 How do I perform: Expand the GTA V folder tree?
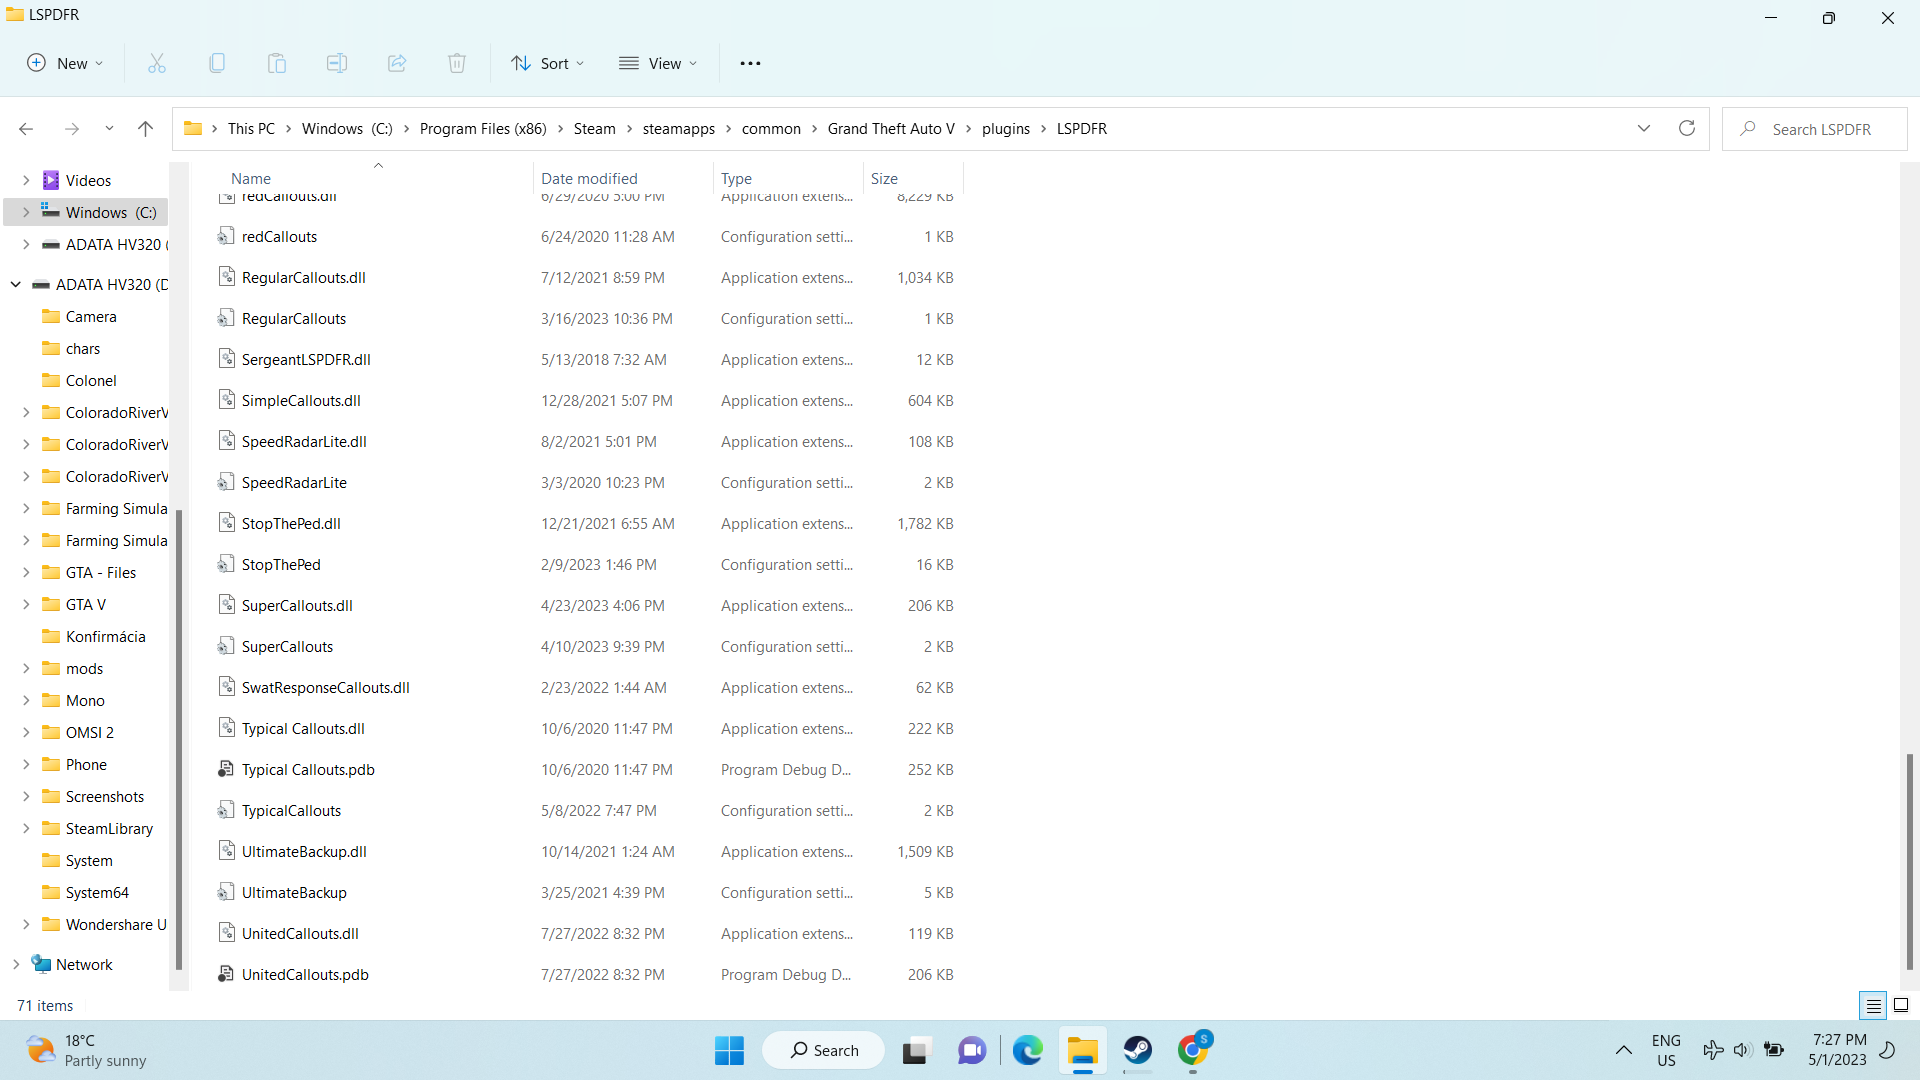tap(26, 604)
